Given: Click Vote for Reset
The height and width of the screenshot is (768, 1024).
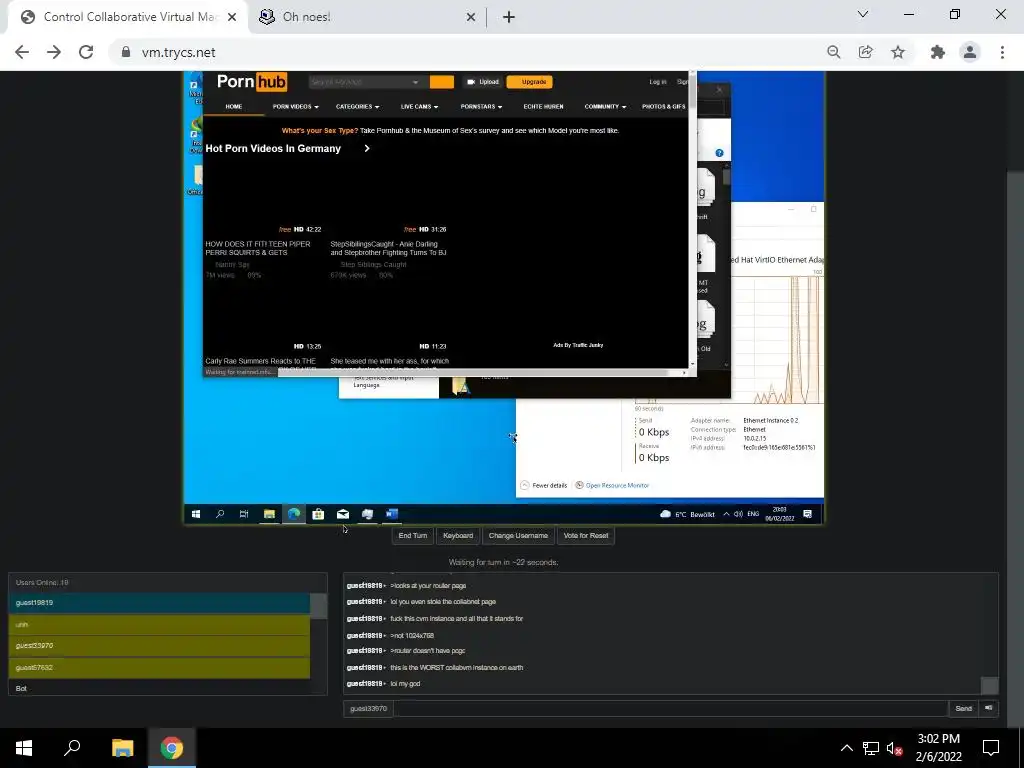Looking at the screenshot, I should point(586,536).
